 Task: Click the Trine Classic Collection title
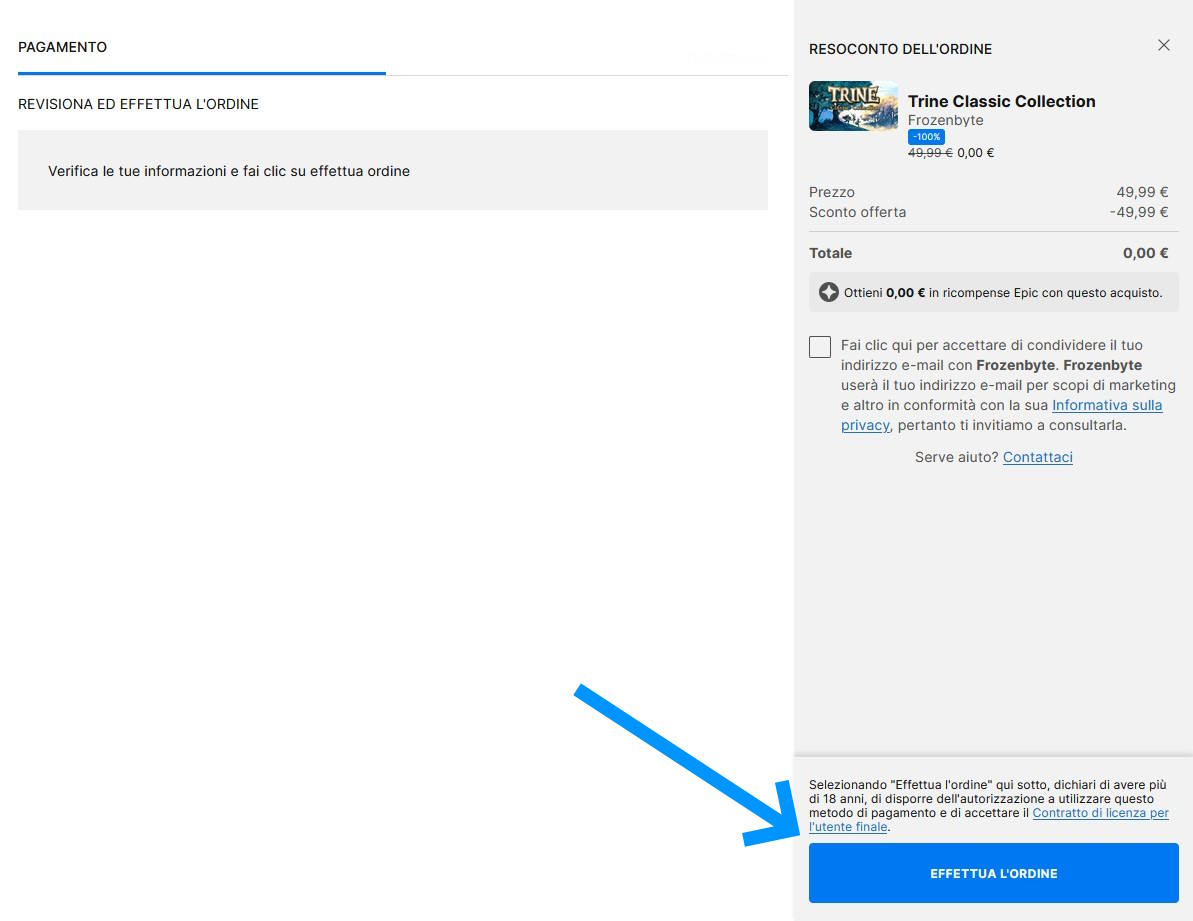(x=1001, y=101)
